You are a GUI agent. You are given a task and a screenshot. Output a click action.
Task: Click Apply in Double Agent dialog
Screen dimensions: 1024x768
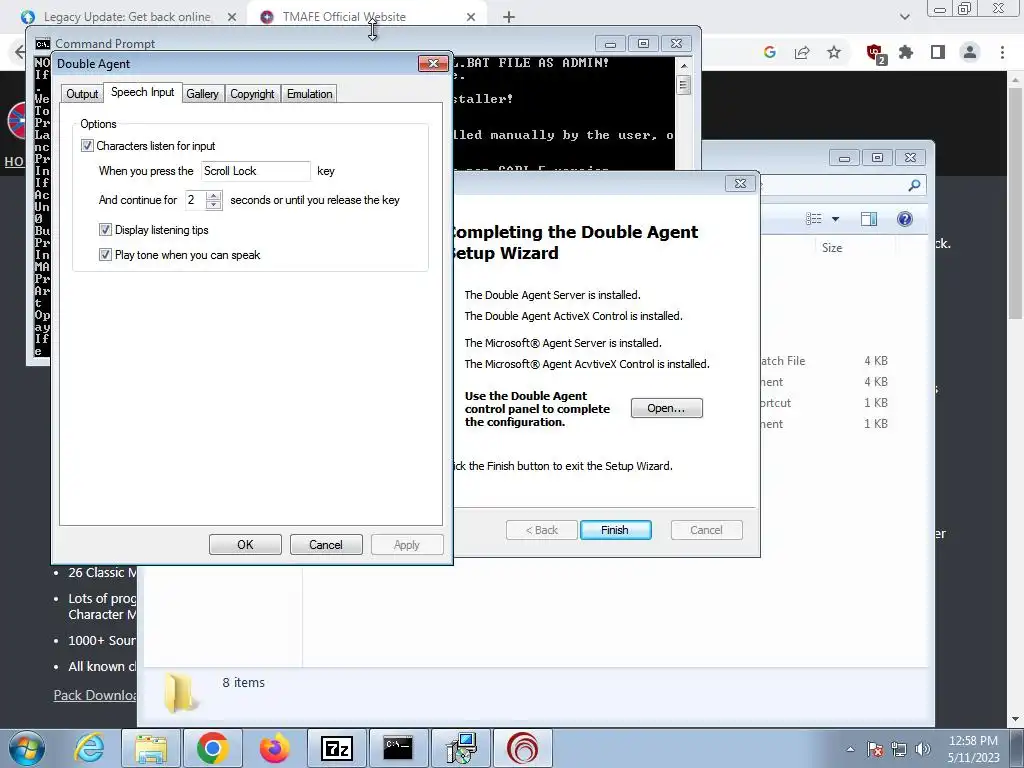[407, 545]
